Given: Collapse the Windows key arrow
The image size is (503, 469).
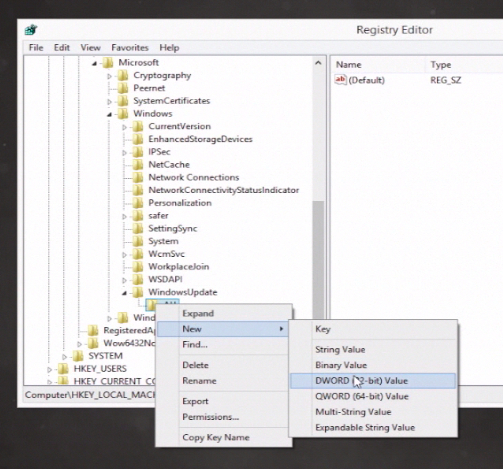Looking at the screenshot, I should [x=110, y=114].
